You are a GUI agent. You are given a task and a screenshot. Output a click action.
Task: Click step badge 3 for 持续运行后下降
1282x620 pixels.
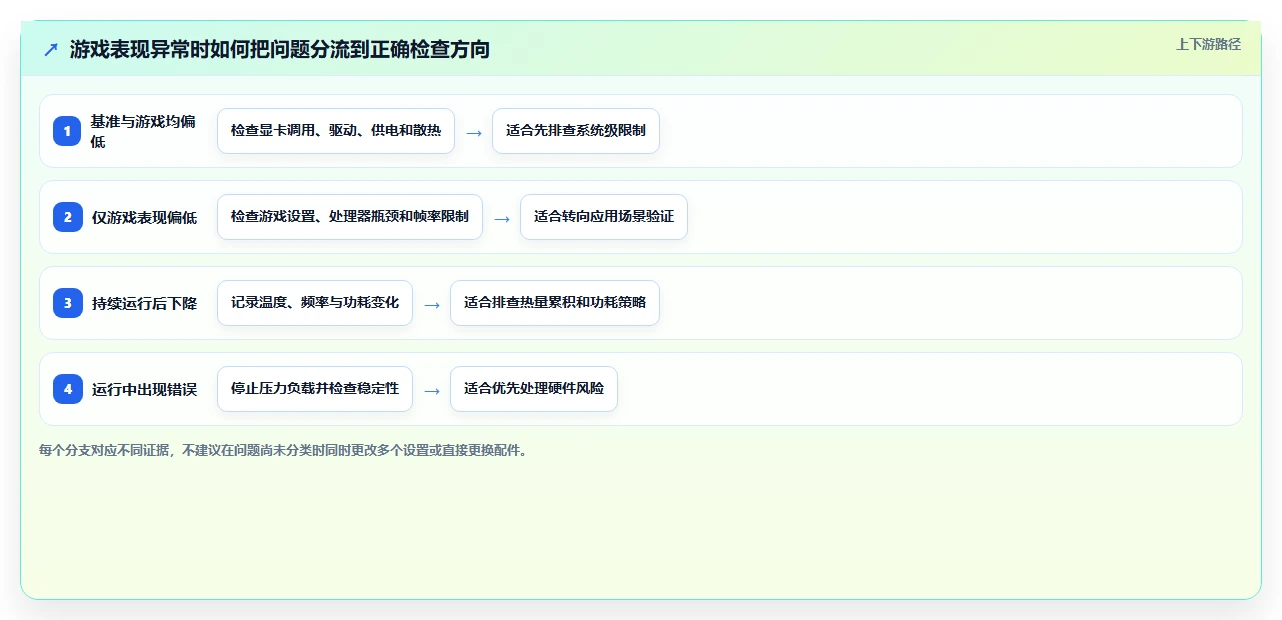(68, 303)
